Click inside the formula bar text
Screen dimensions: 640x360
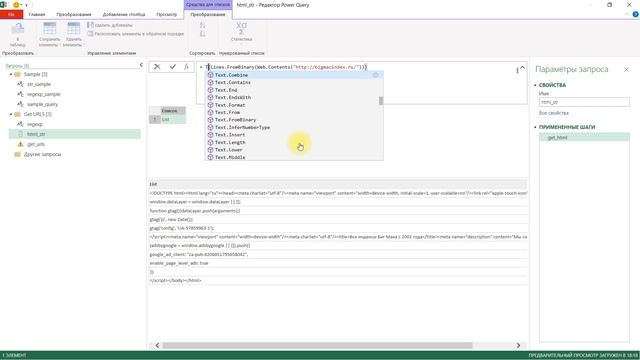(286, 67)
